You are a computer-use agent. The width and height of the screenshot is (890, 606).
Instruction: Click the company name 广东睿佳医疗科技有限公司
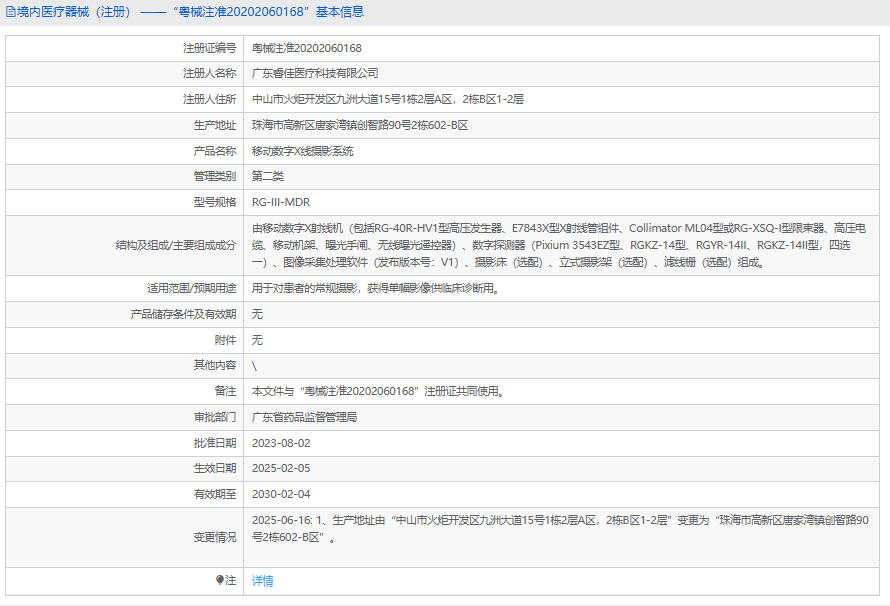(314, 74)
